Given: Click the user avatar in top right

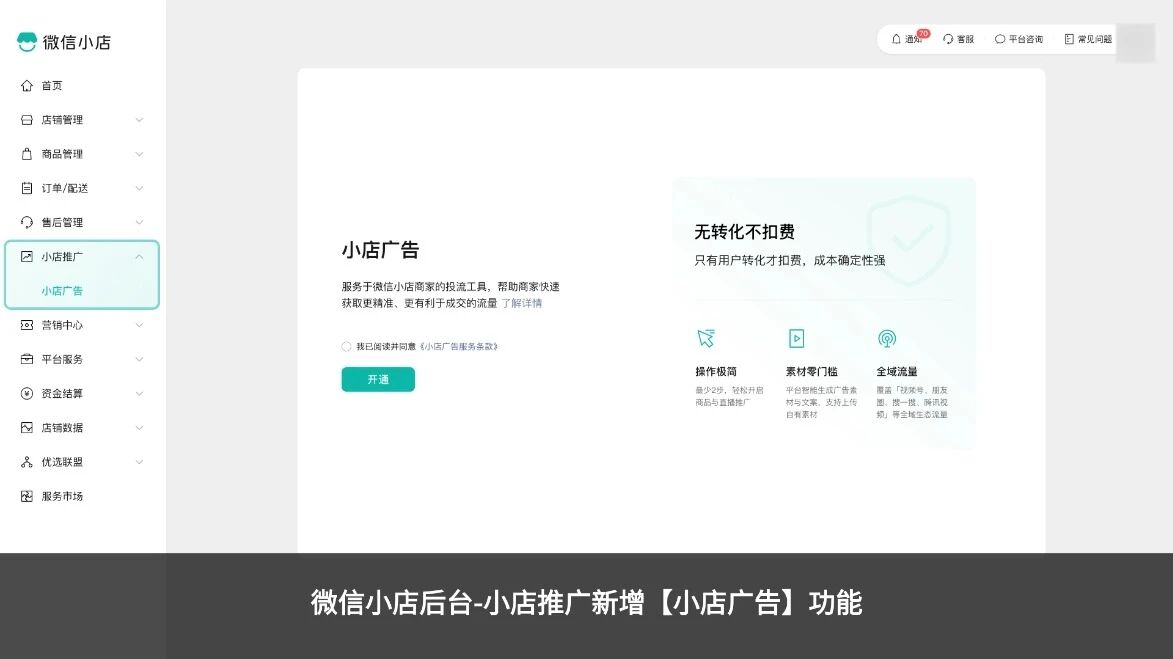Looking at the screenshot, I should click(1135, 42).
